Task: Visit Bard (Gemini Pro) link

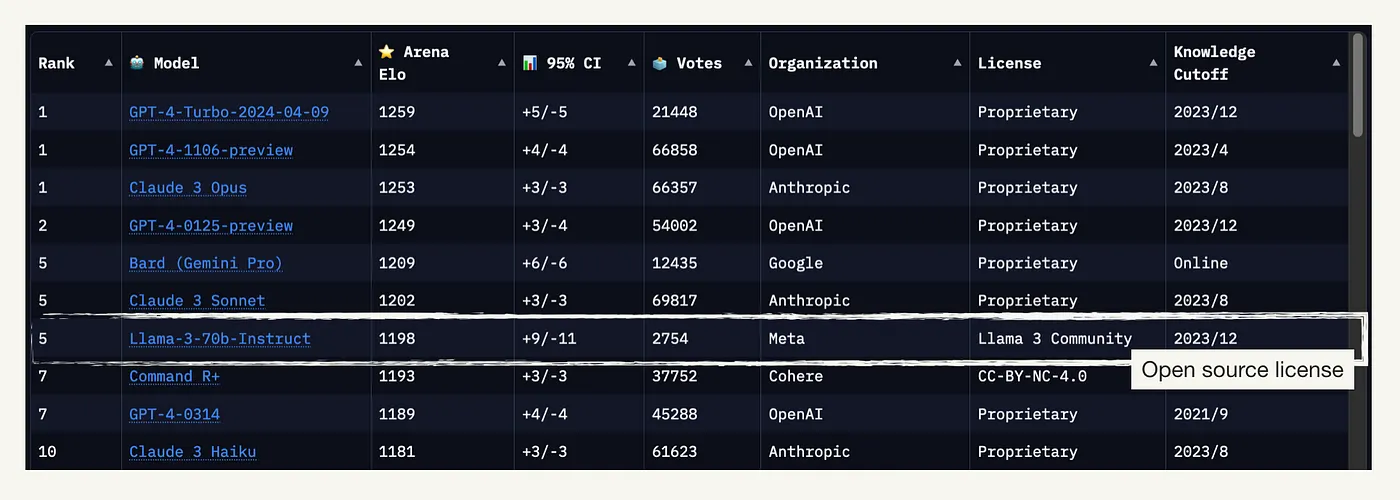Action: coord(206,264)
